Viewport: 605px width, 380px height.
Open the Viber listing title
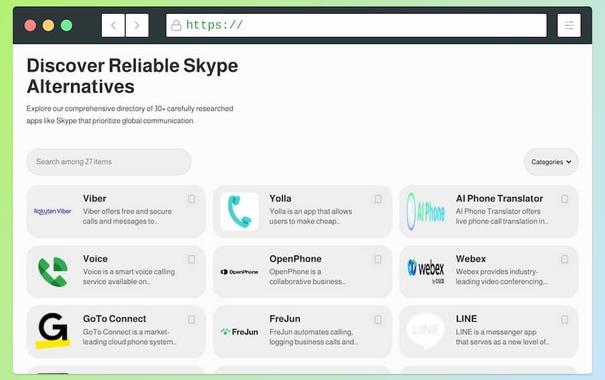(x=95, y=198)
